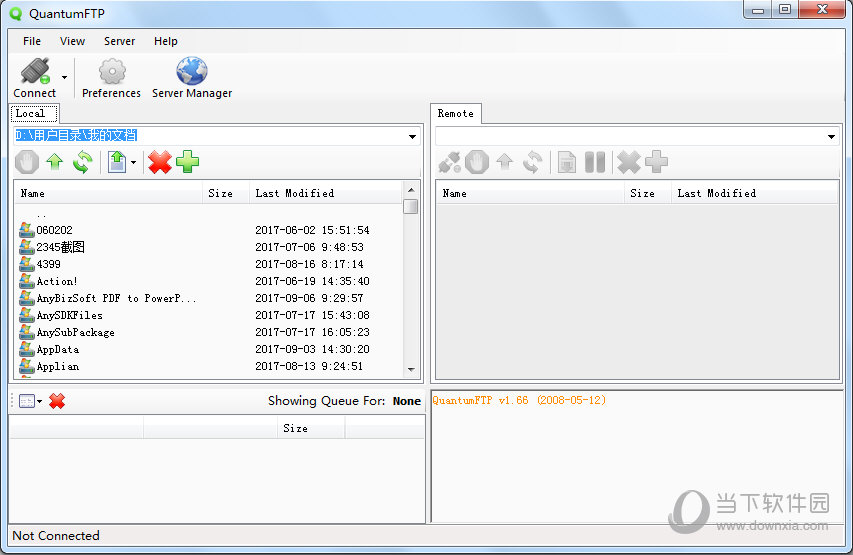
Task: Launch the Server Manager globe icon
Action: coord(191,71)
